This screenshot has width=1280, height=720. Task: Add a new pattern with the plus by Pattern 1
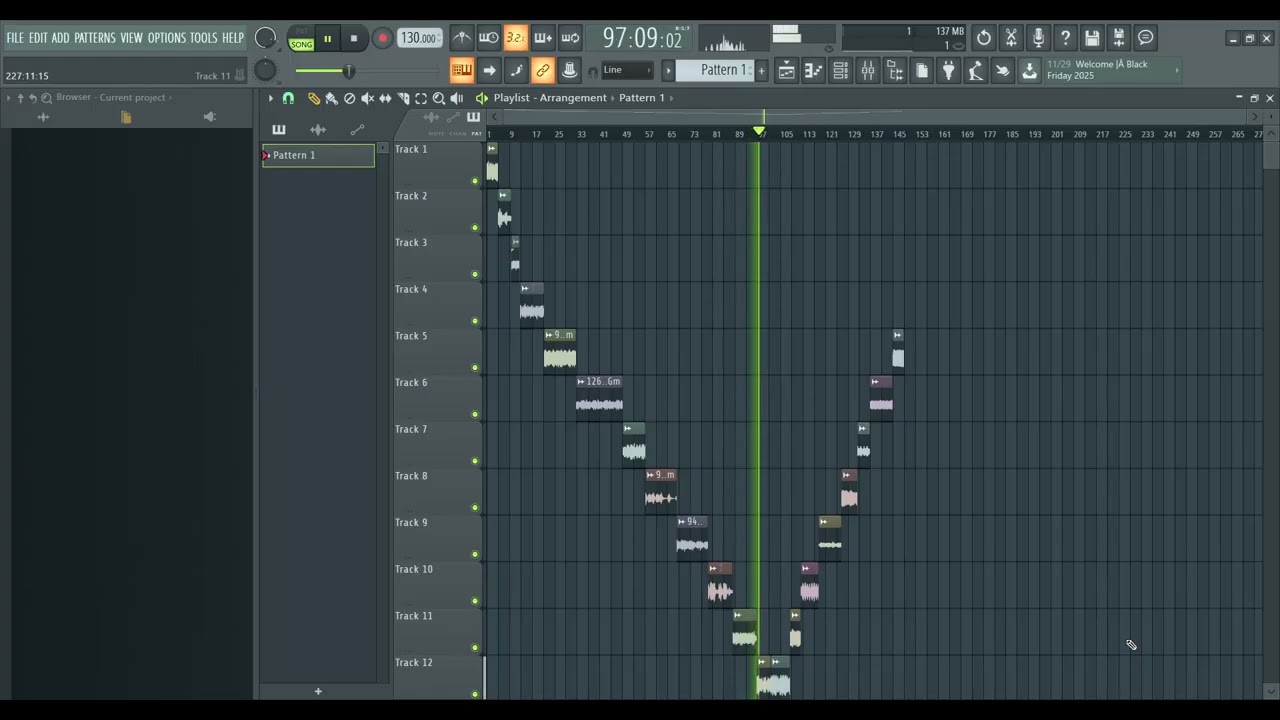(761, 70)
